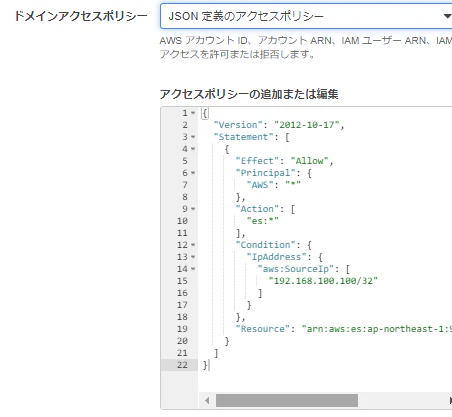Image resolution: width=452 pixels, height=417 pixels.
Task: Click the "Action" key text
Action: point(257,209)
